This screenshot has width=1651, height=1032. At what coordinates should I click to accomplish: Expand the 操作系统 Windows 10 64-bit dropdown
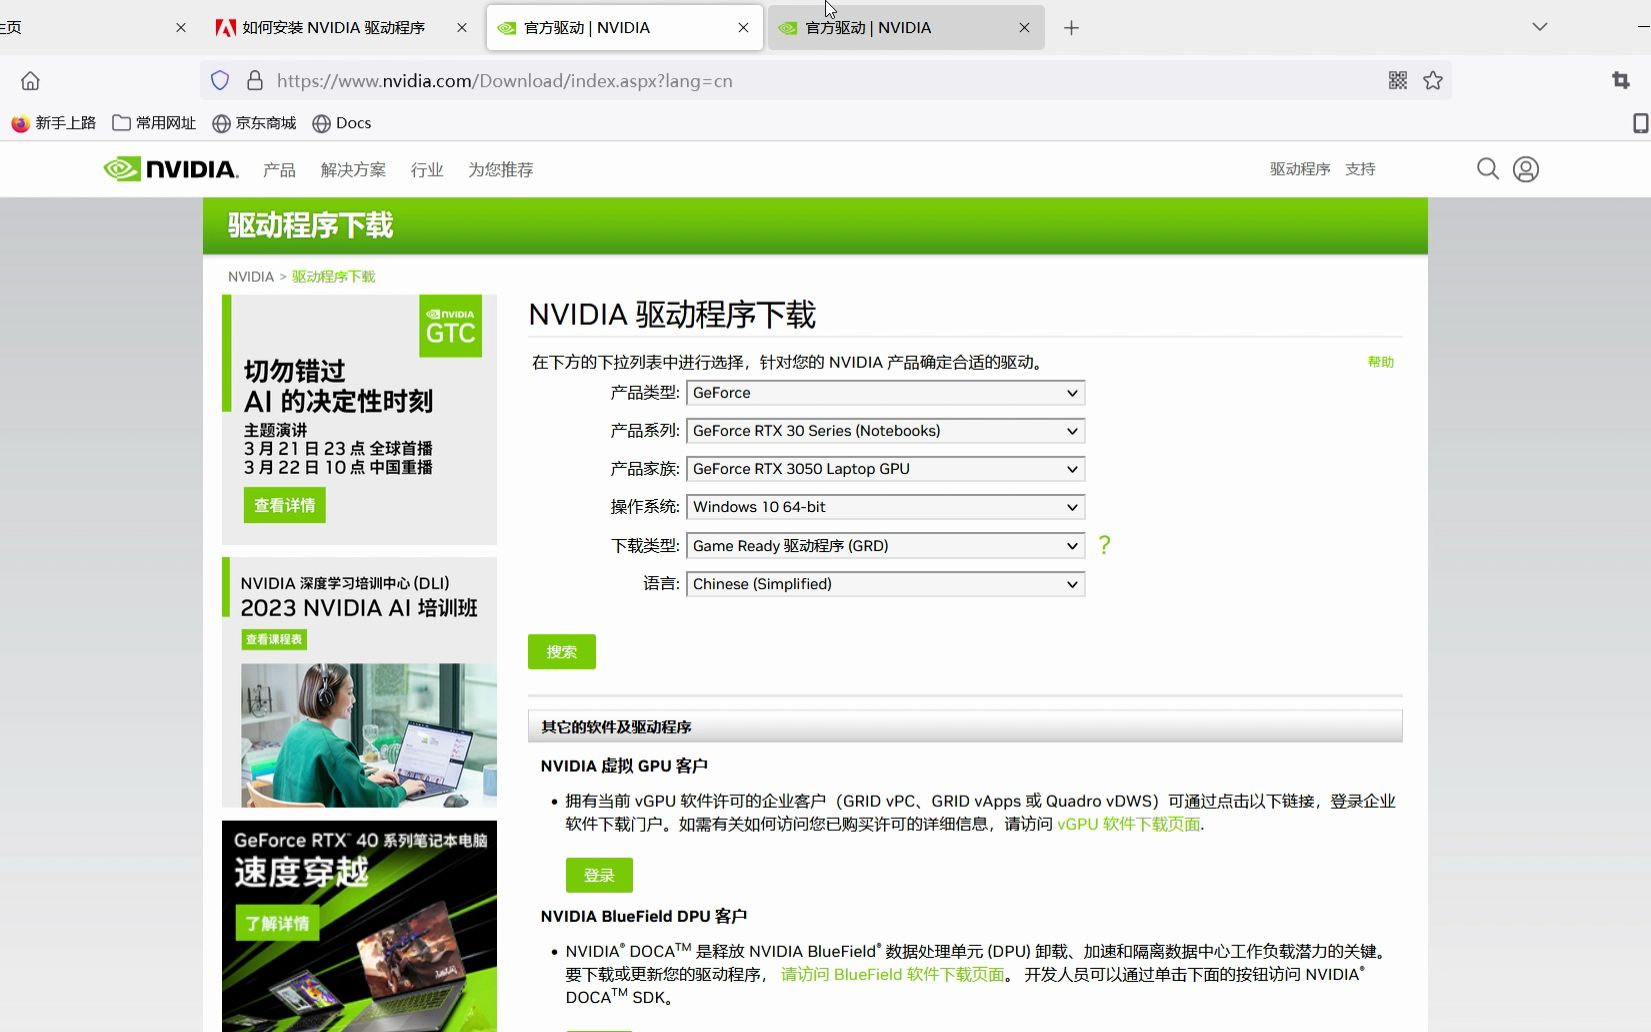coord(885,507)
